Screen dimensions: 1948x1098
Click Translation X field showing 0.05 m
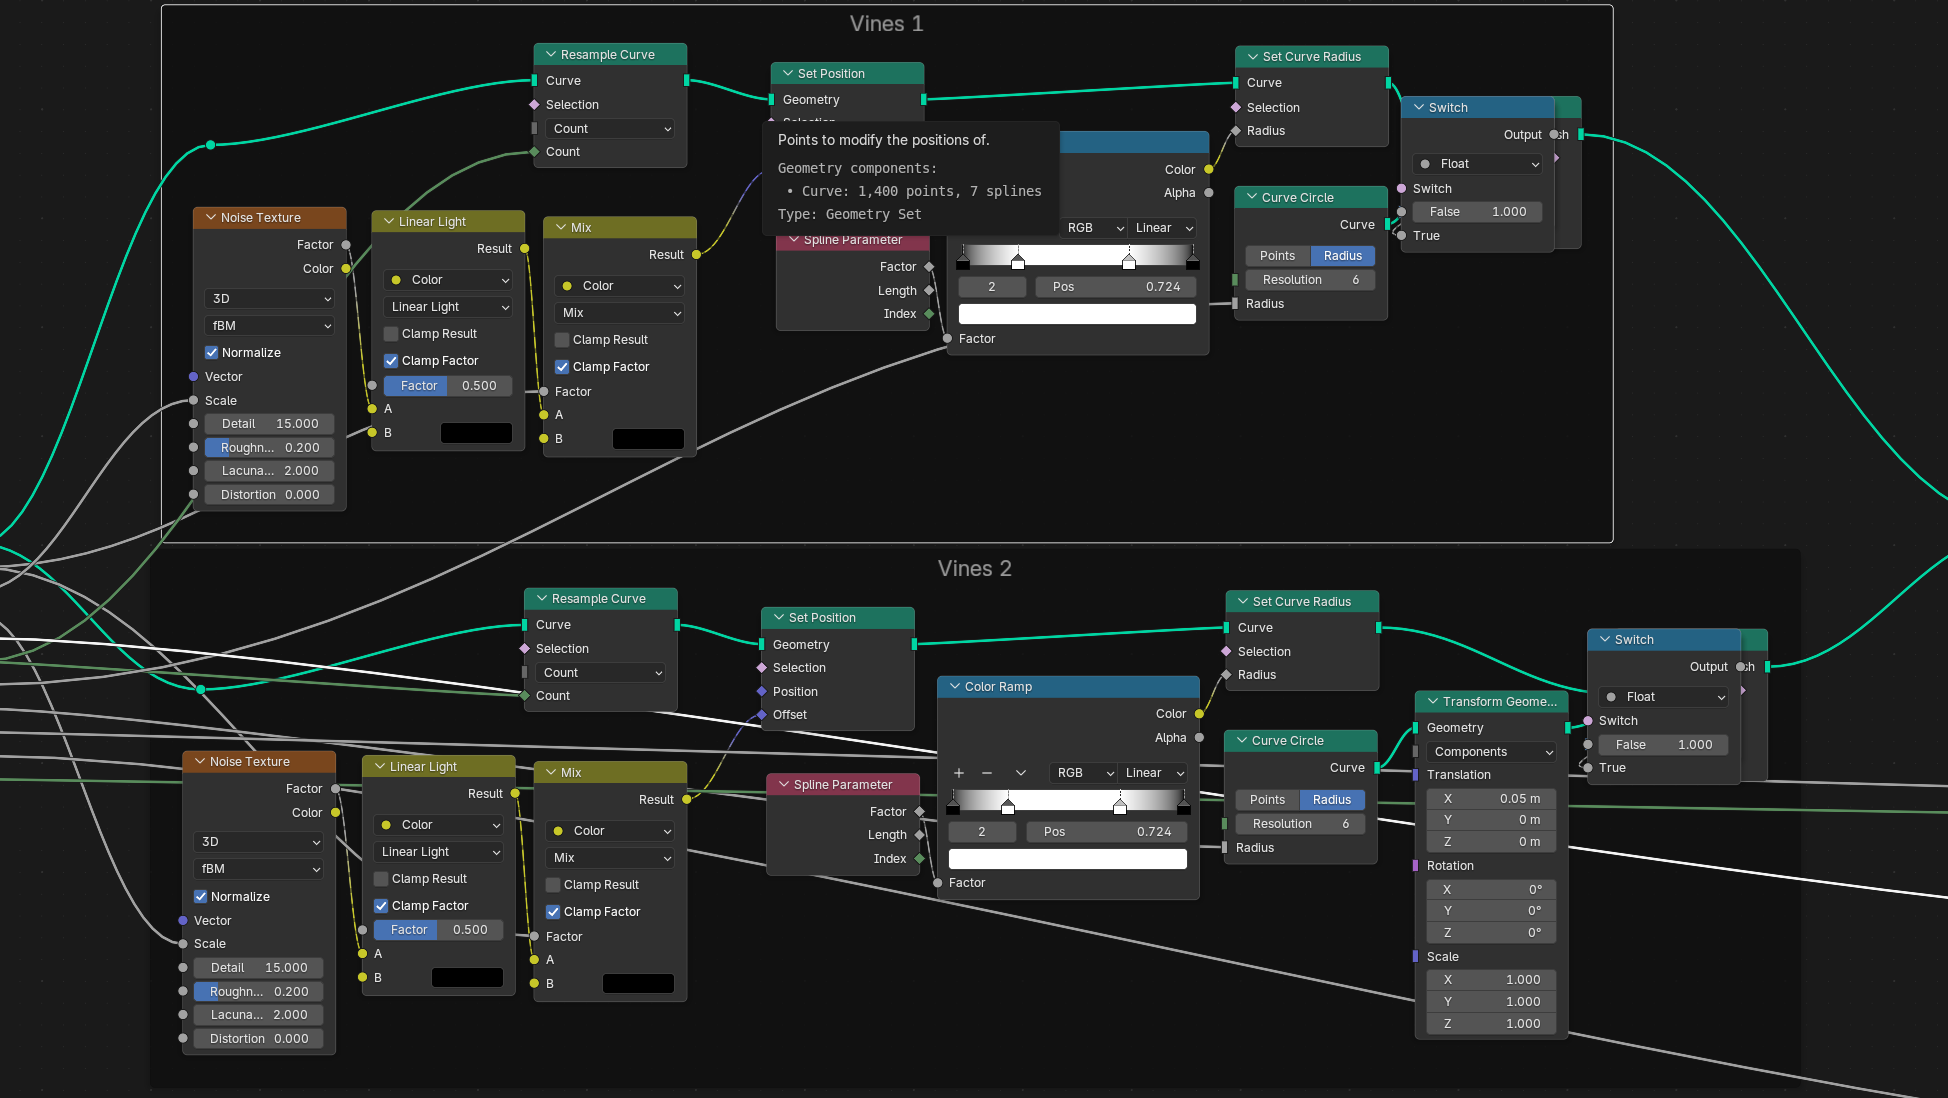click(x=1490, y=799)
